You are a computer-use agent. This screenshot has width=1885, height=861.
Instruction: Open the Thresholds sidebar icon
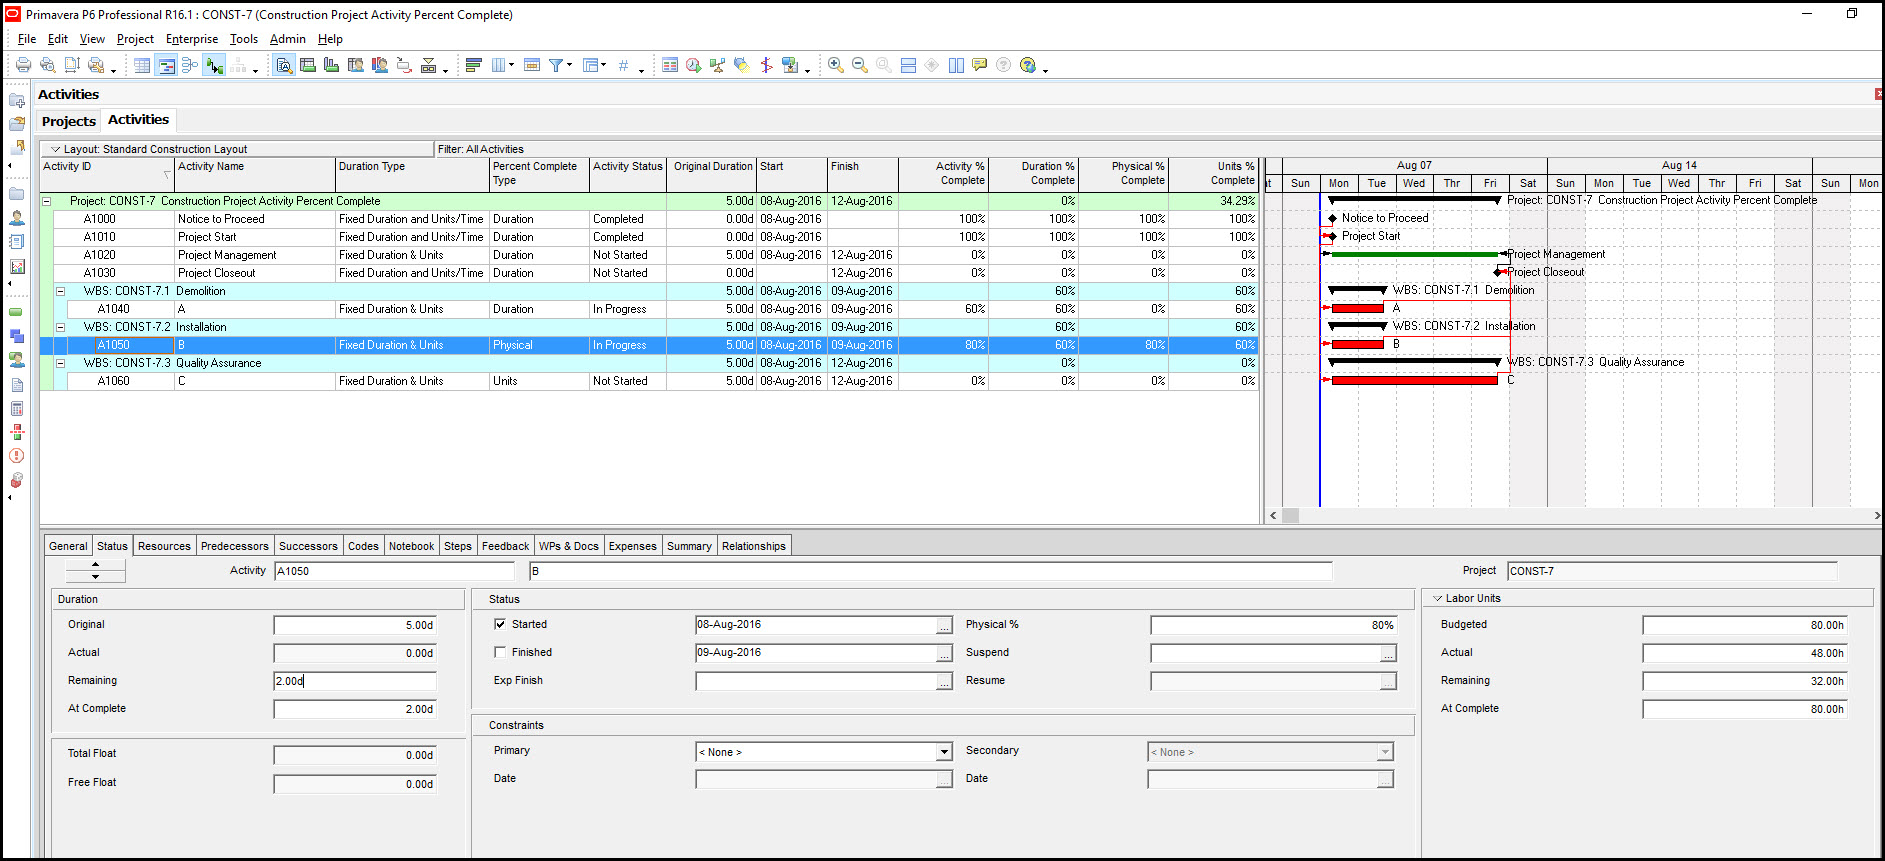[17, 432]
